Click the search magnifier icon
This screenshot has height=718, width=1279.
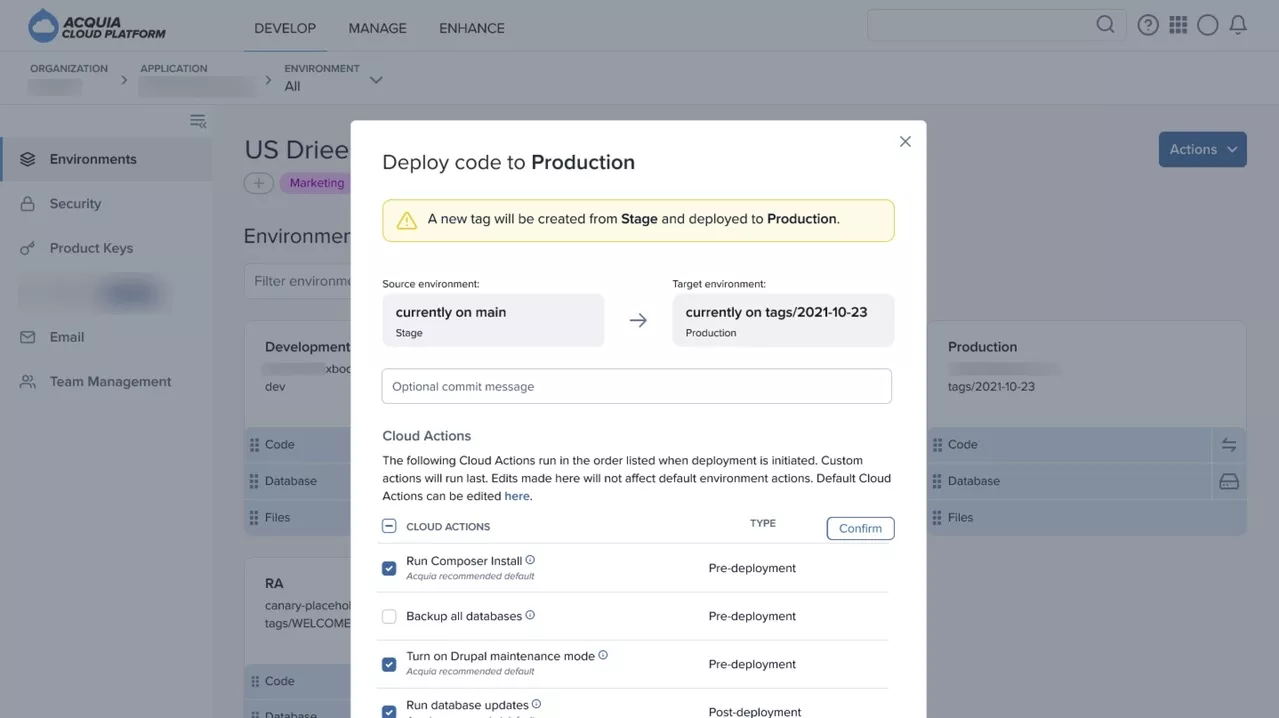coord(1104,25)
